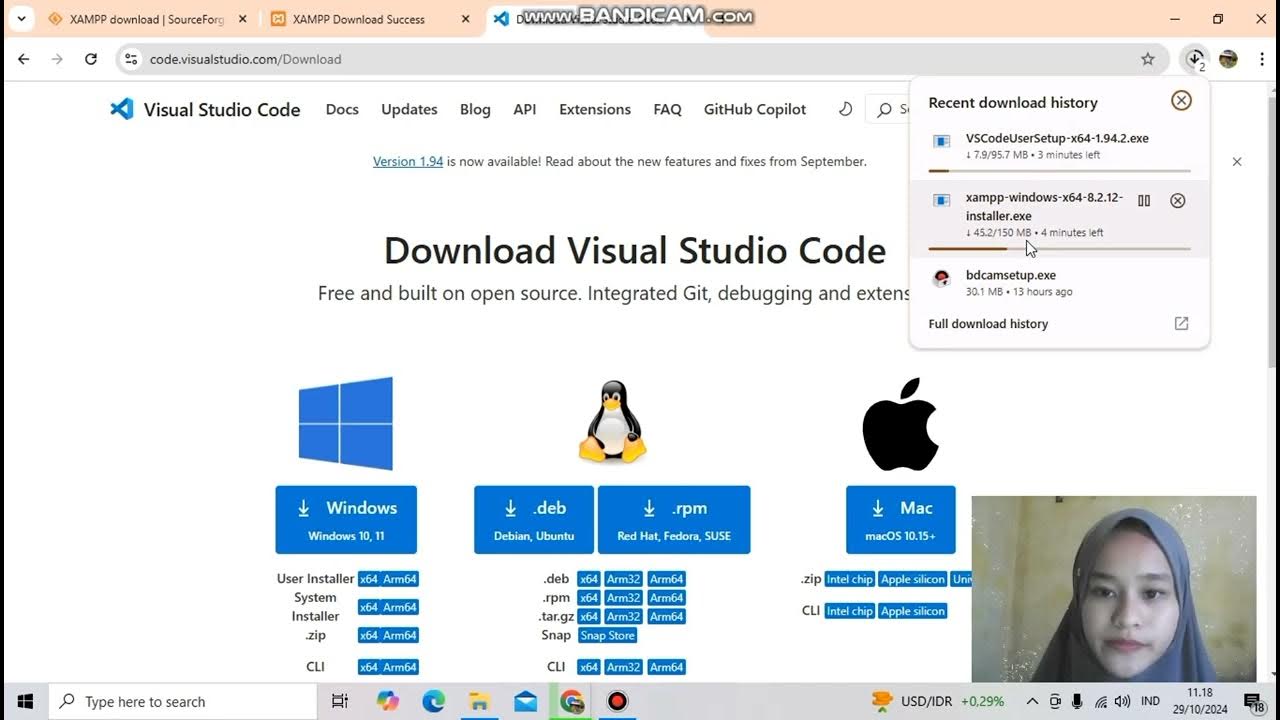Open the FAQ menu item
1280x720 pixels.
click(667, 109)
